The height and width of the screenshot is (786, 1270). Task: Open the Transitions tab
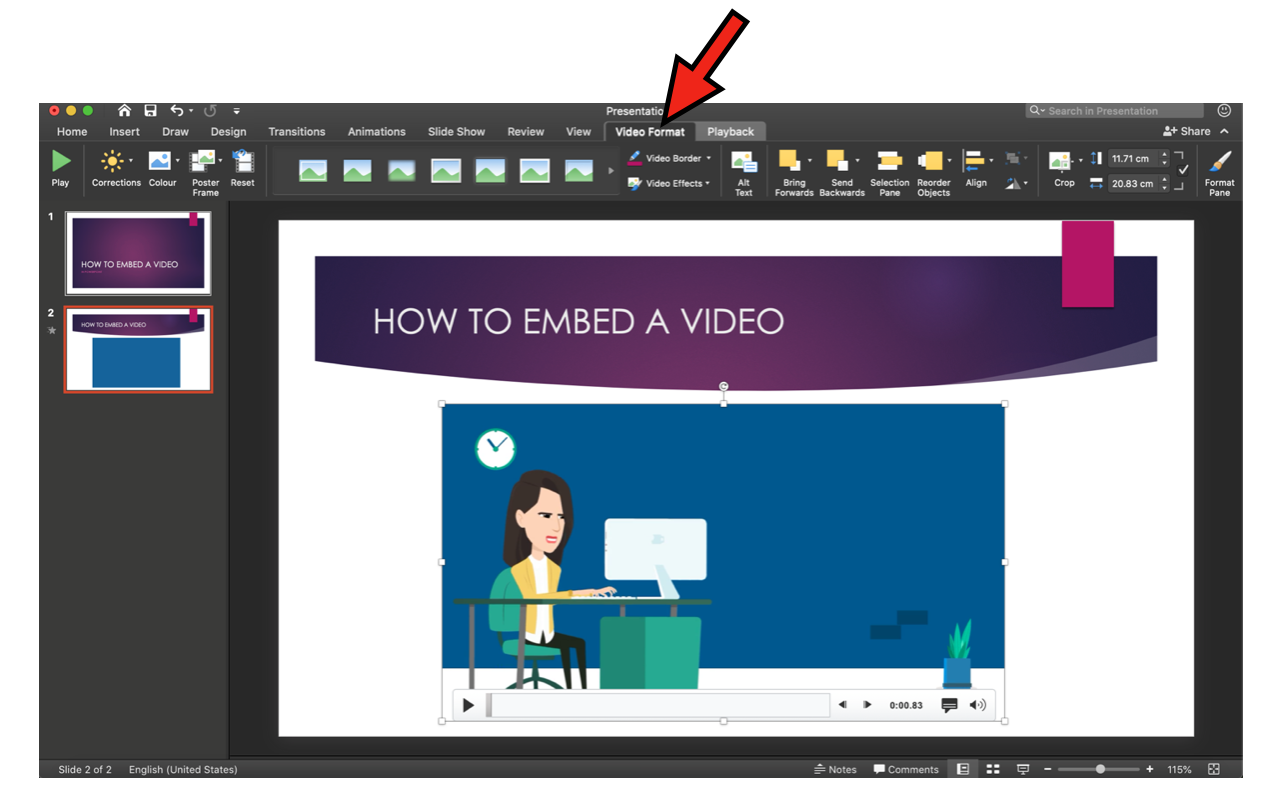pos(296,131)
